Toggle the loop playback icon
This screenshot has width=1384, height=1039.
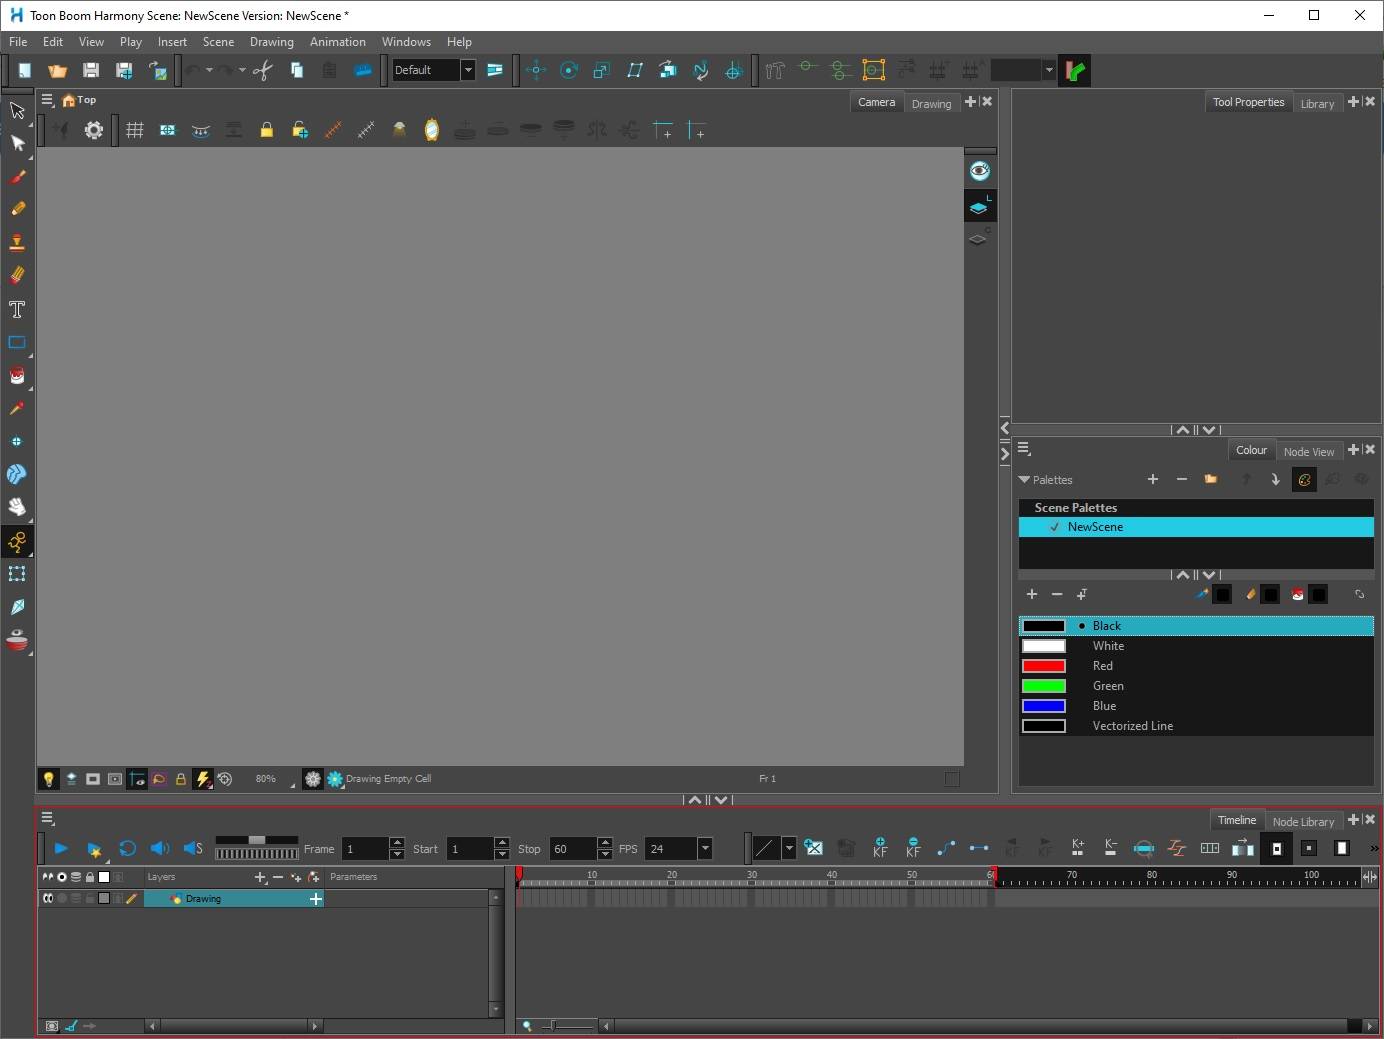tap(127, 849)
